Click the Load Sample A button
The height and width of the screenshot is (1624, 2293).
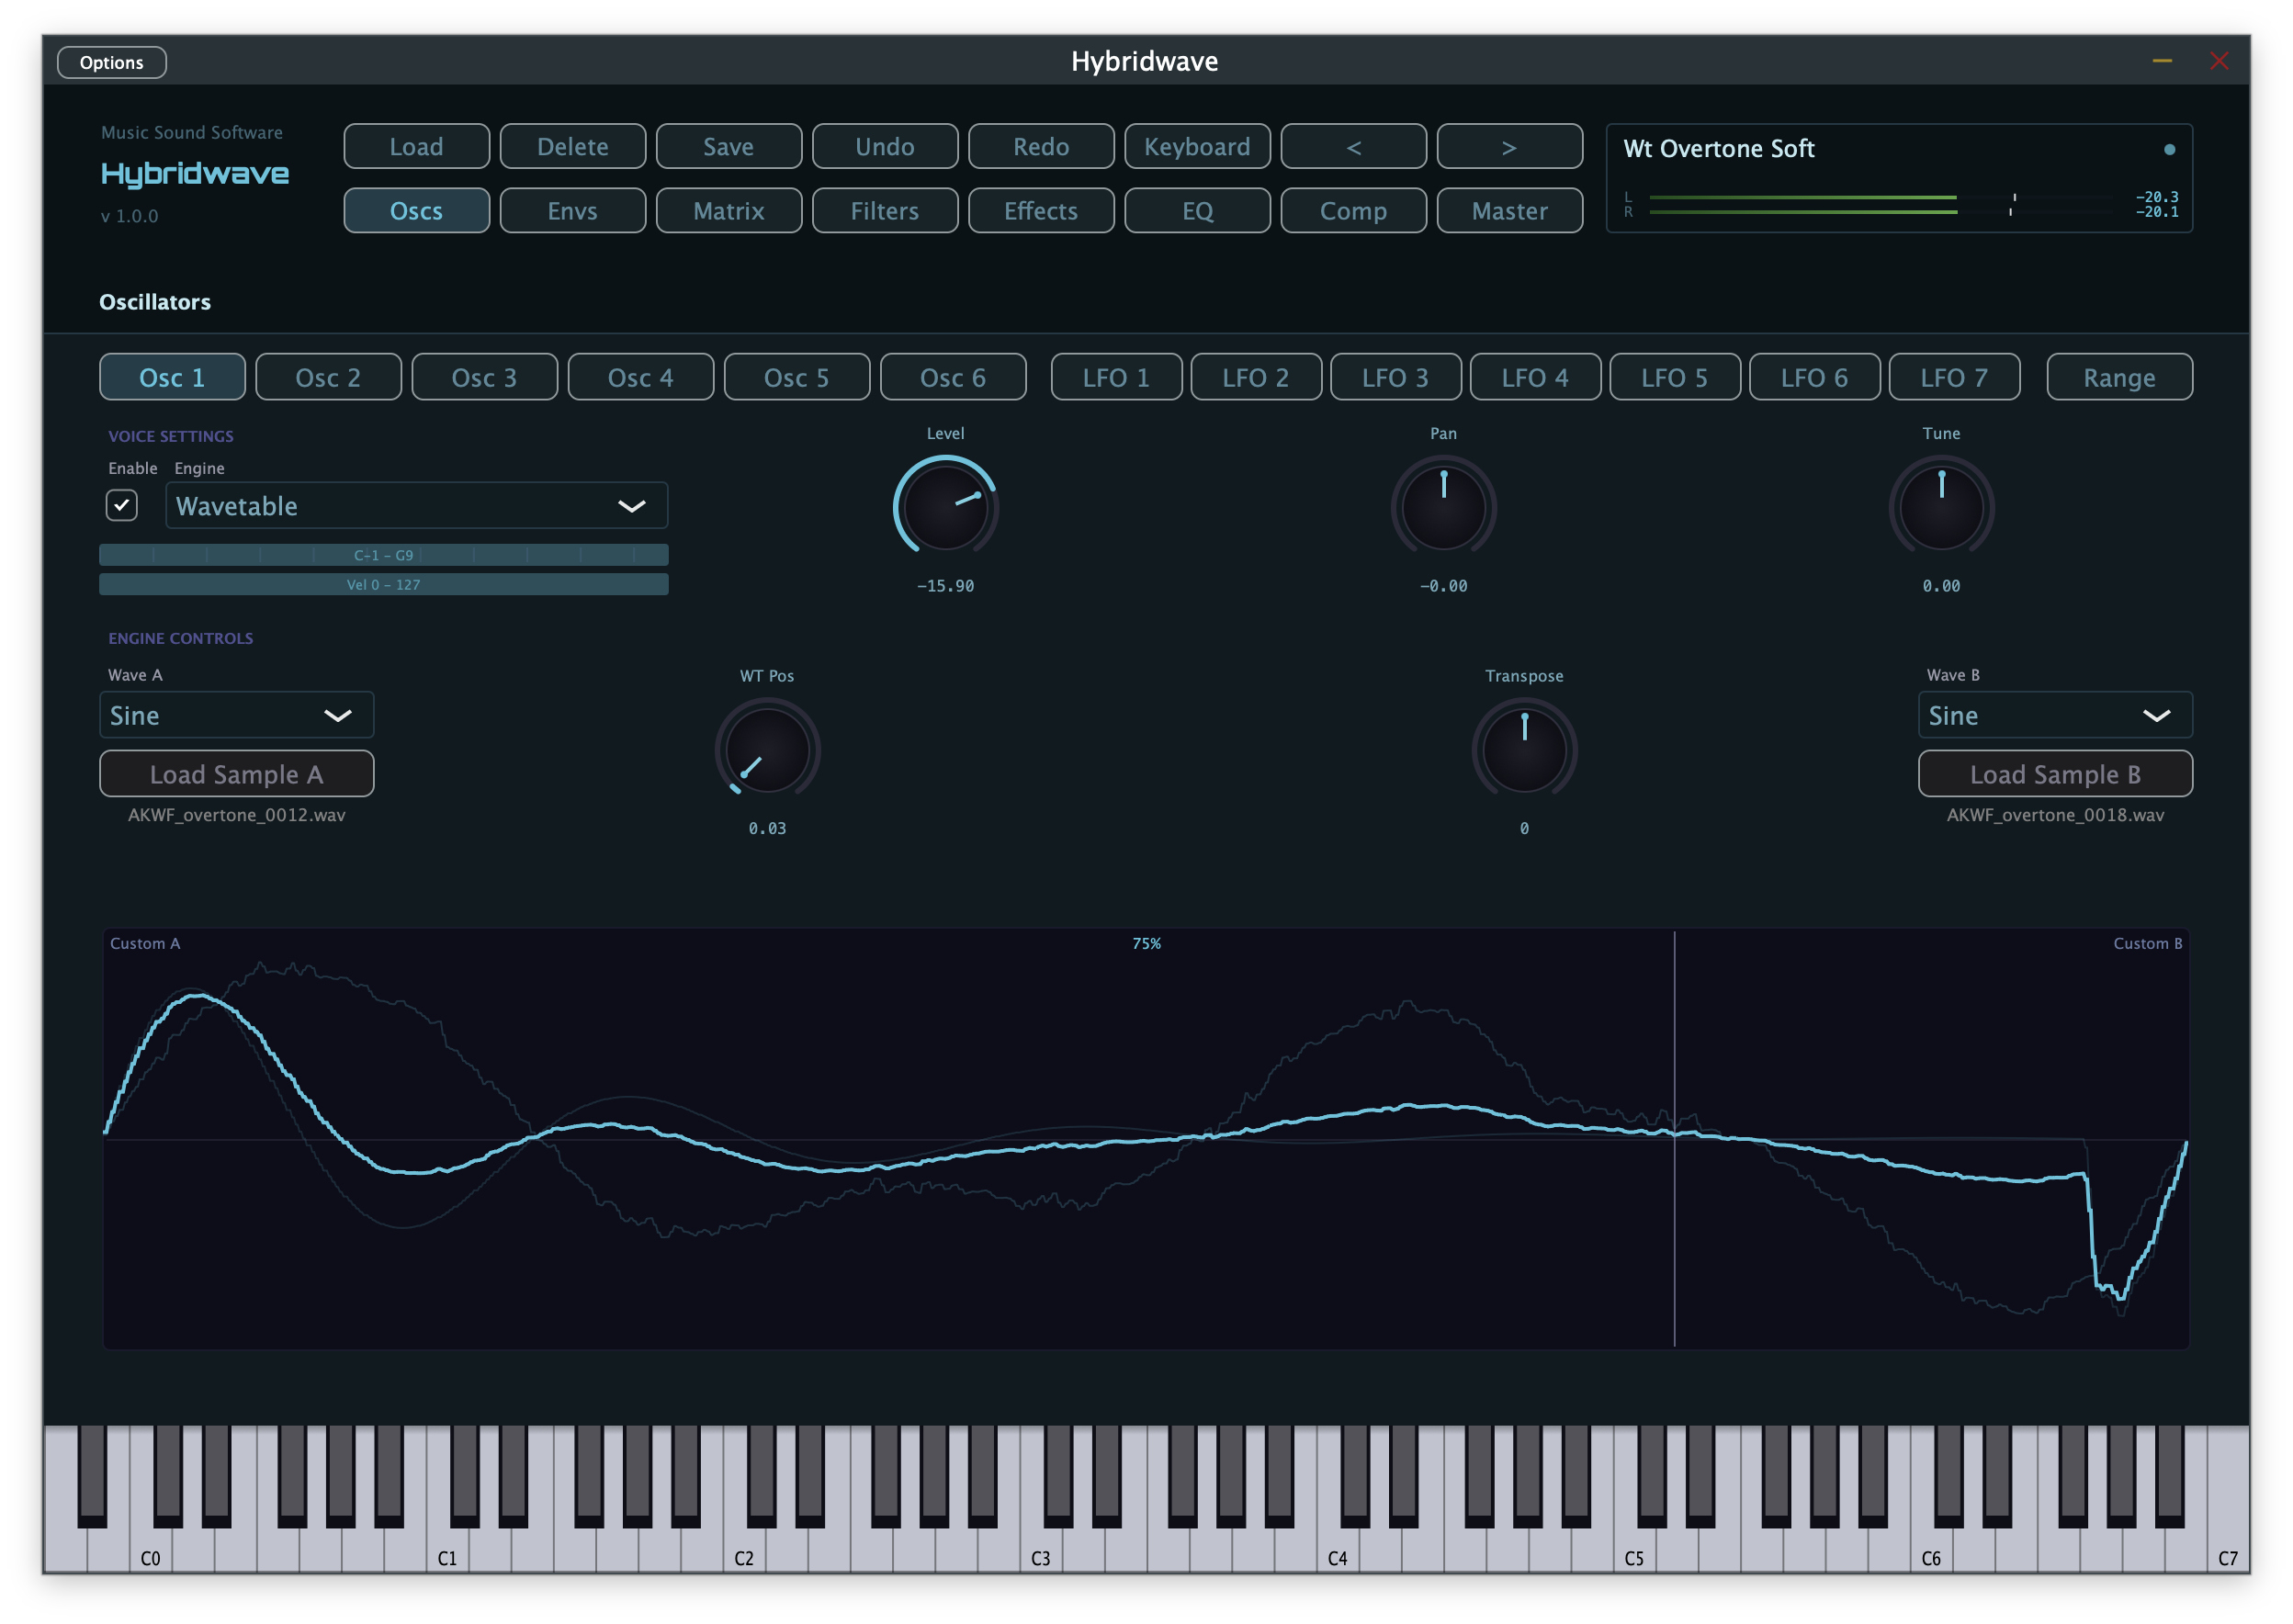coord(237,774)
